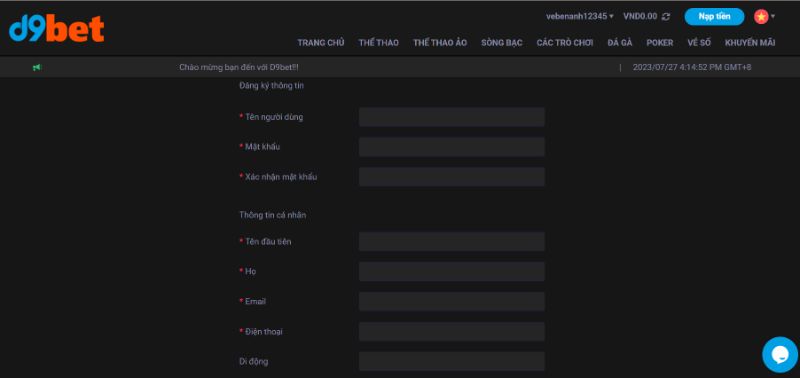Go to the POKER section

660,43
